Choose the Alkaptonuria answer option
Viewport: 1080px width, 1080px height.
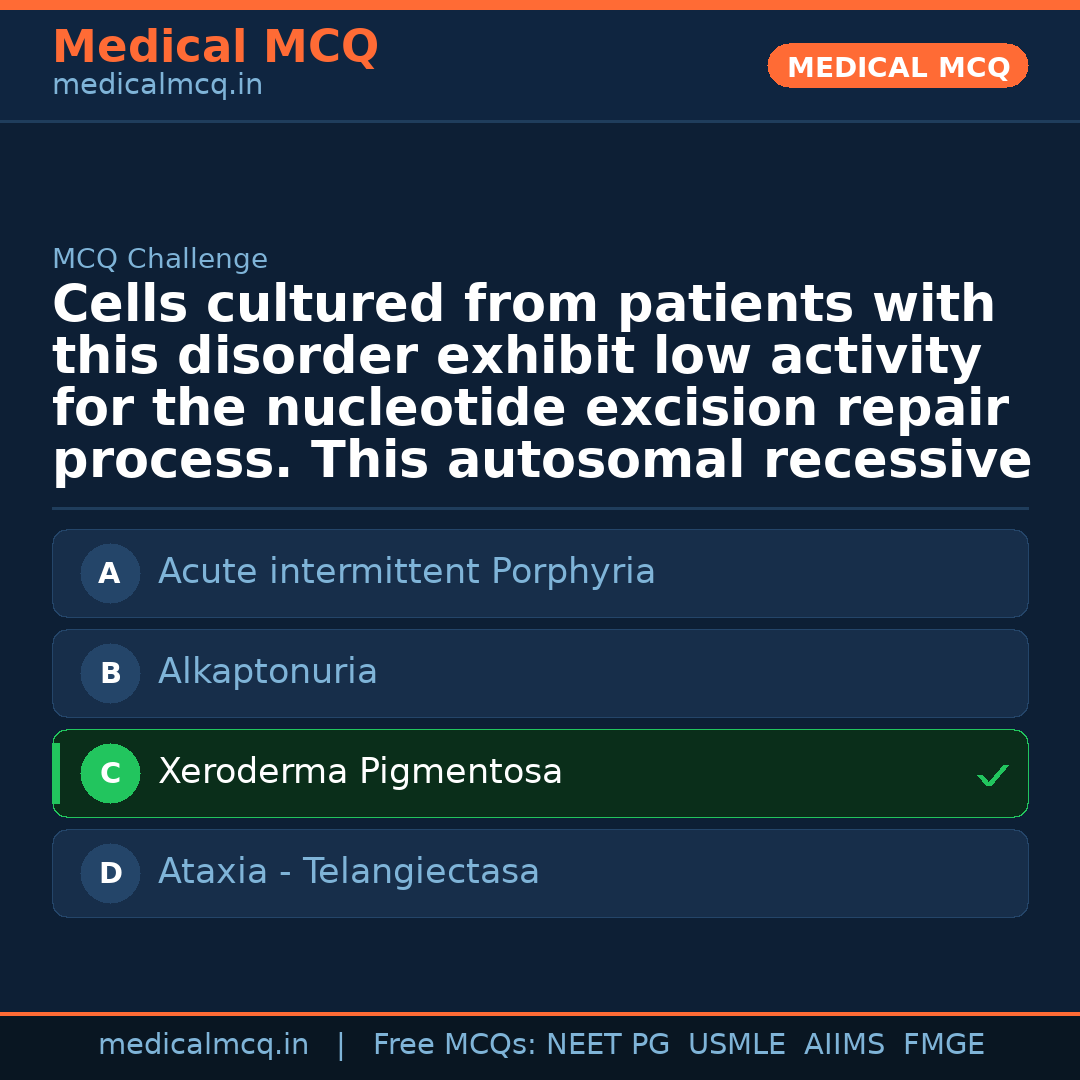268,672
